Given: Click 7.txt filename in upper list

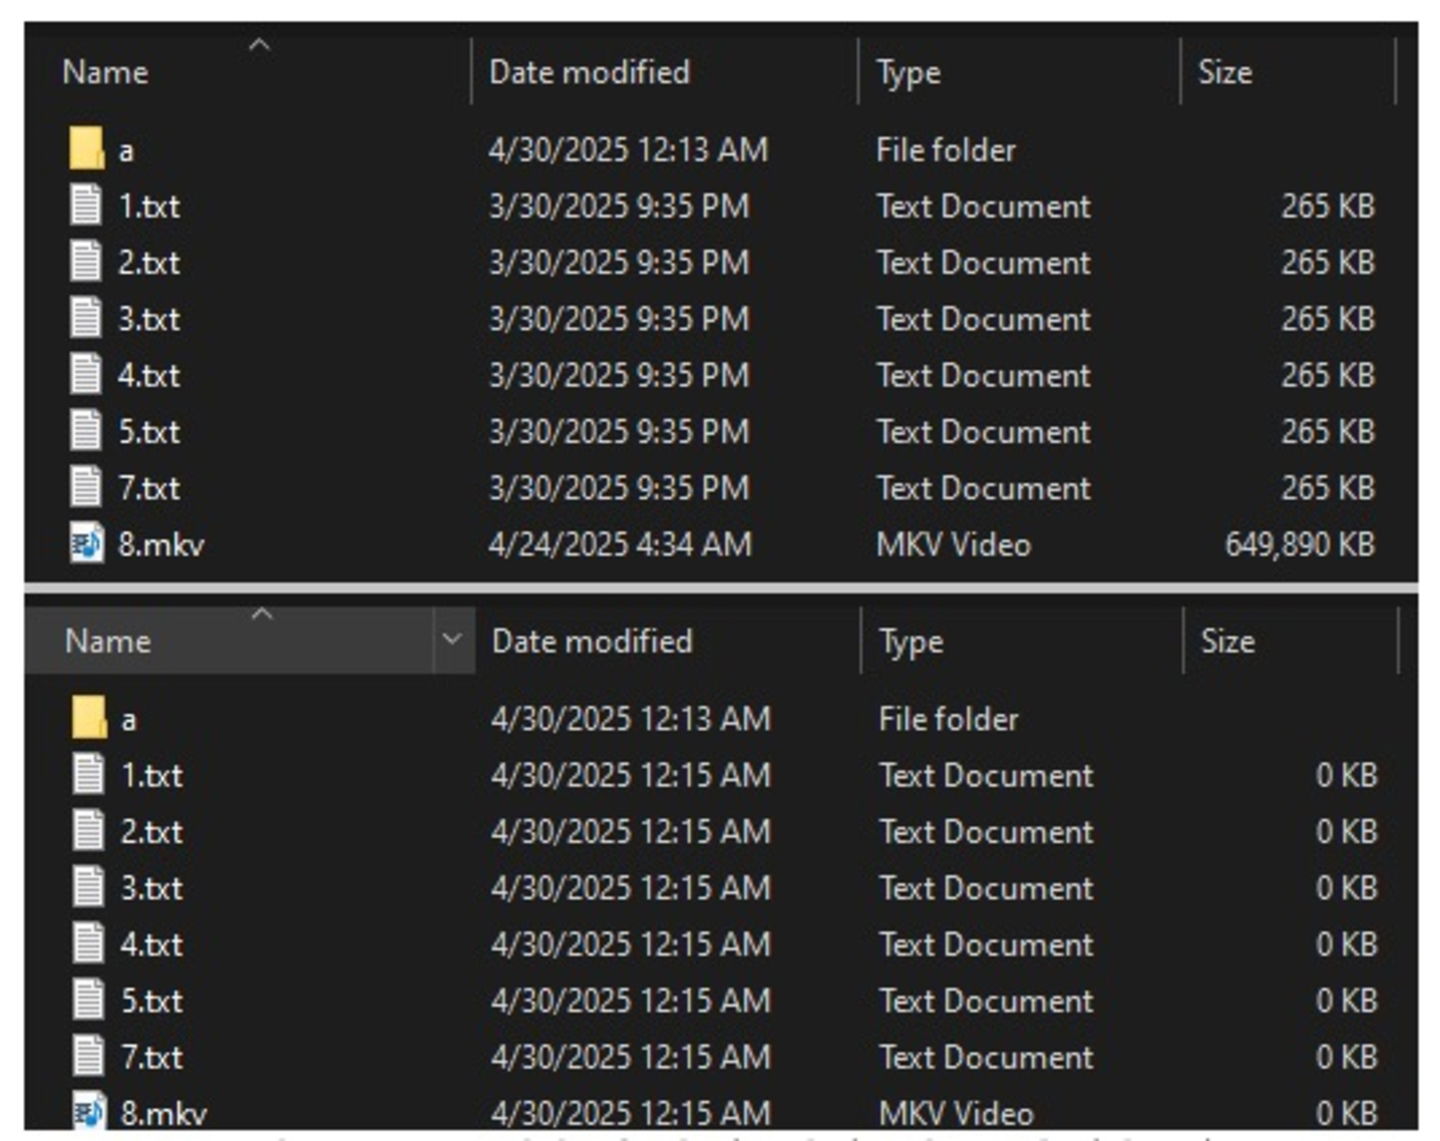Looking at the screenshot, I should point(149,488).
